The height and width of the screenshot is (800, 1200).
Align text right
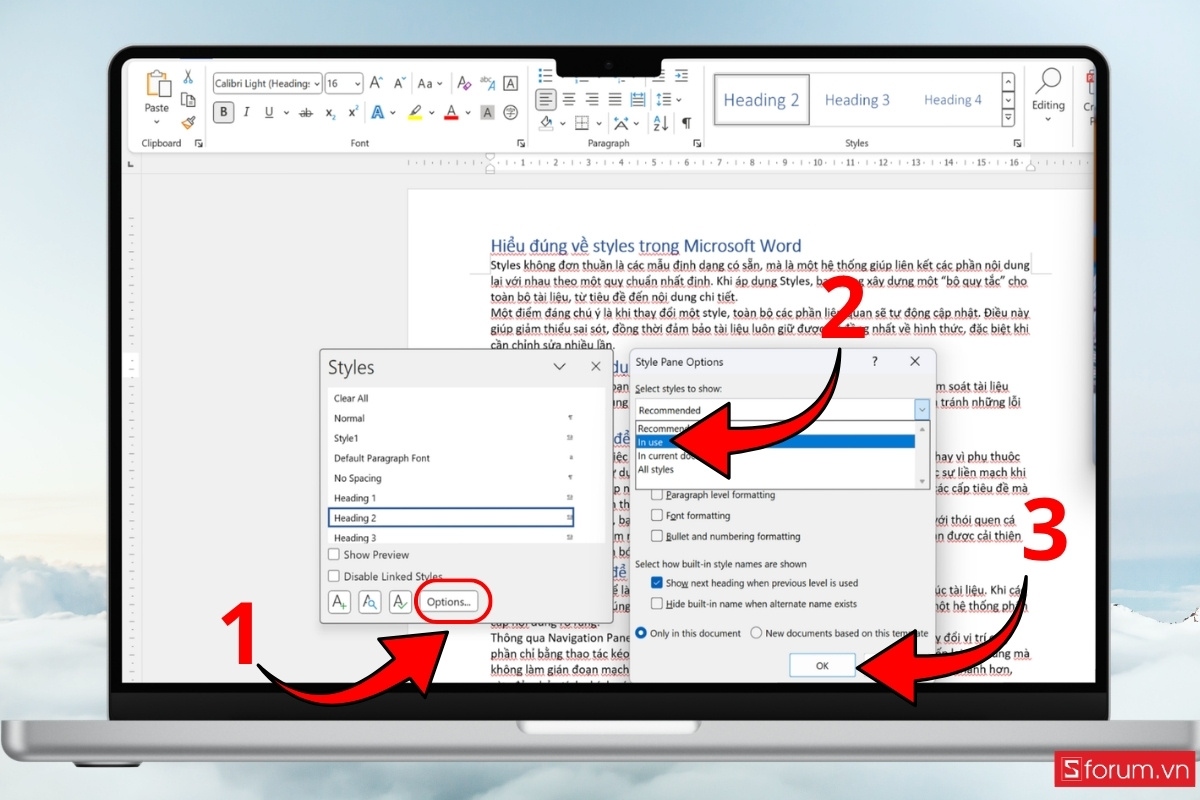[591, 99]
